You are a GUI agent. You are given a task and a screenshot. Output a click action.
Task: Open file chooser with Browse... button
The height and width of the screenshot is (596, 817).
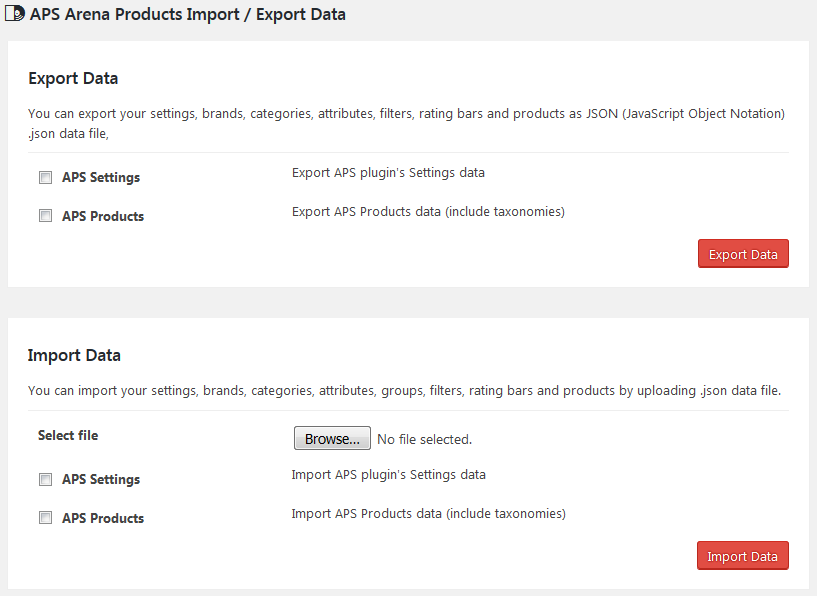(x=332, y=438)
